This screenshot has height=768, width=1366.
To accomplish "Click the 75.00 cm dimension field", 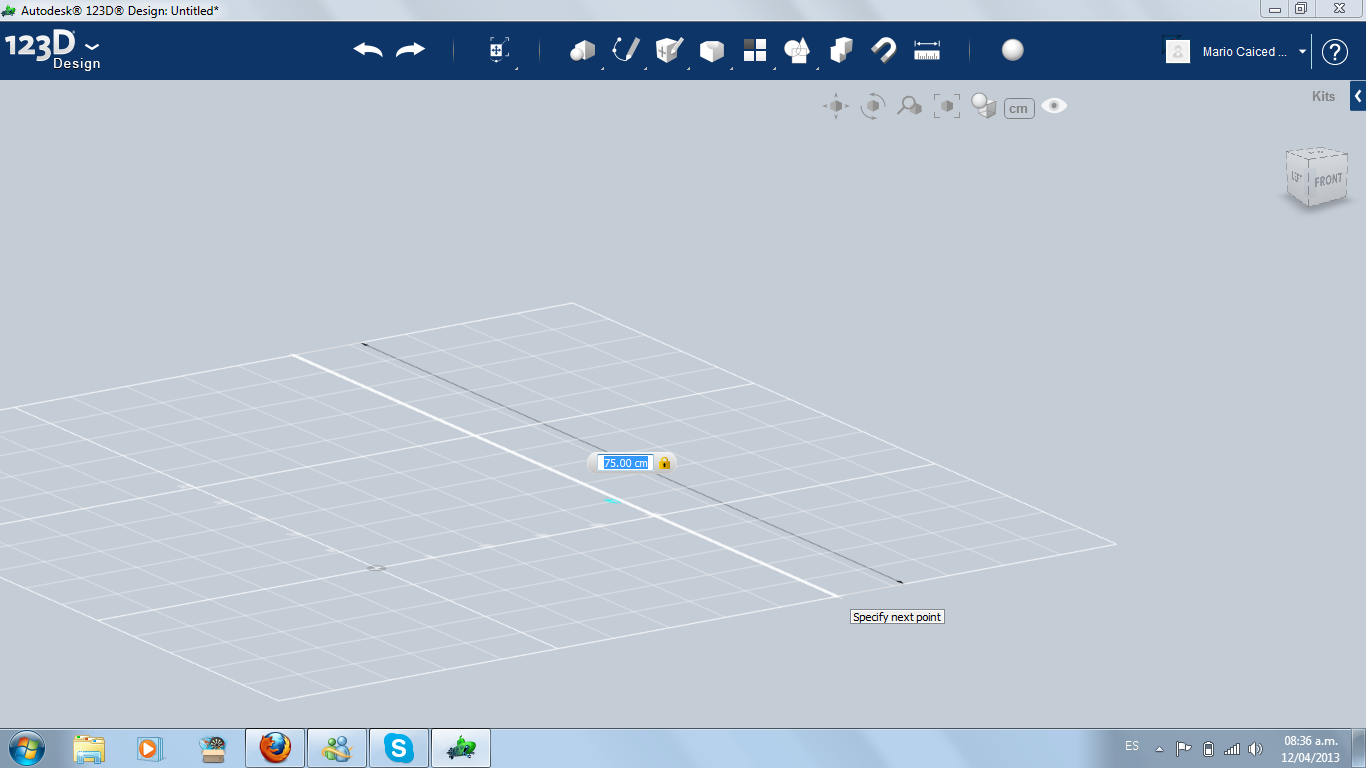I will 625,463.
